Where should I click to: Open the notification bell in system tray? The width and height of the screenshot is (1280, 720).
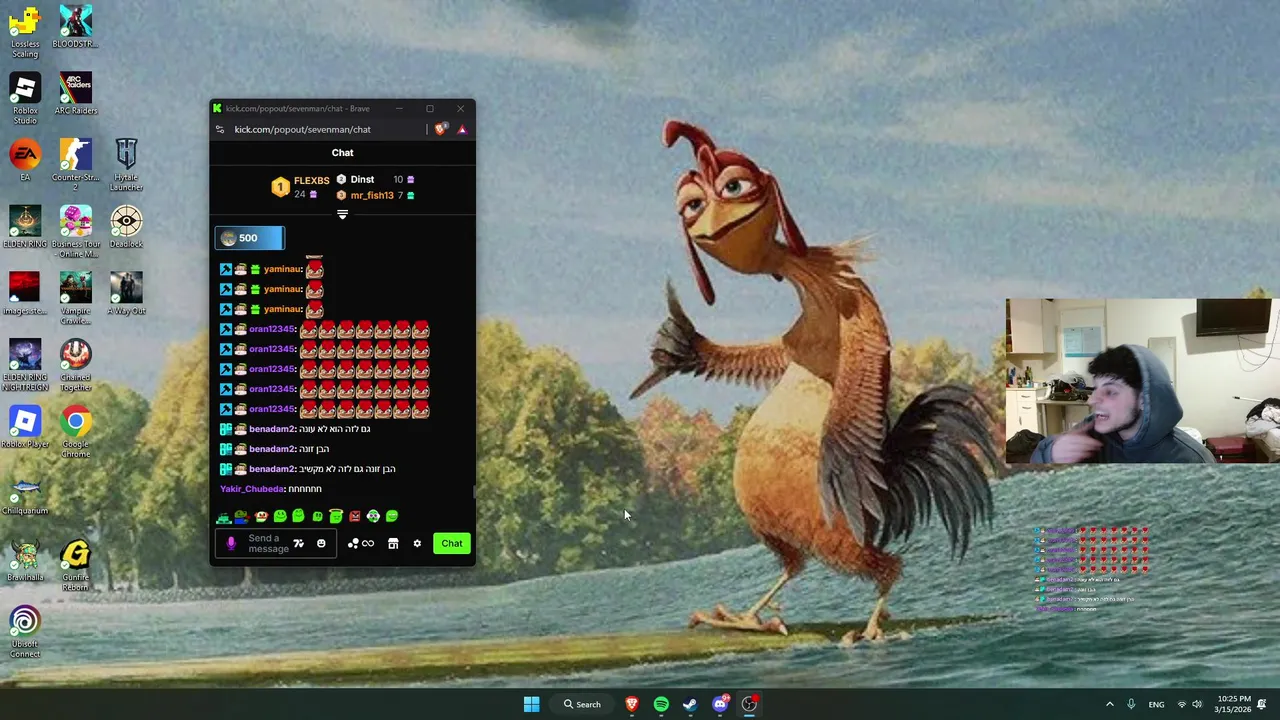coord(1262,704)
